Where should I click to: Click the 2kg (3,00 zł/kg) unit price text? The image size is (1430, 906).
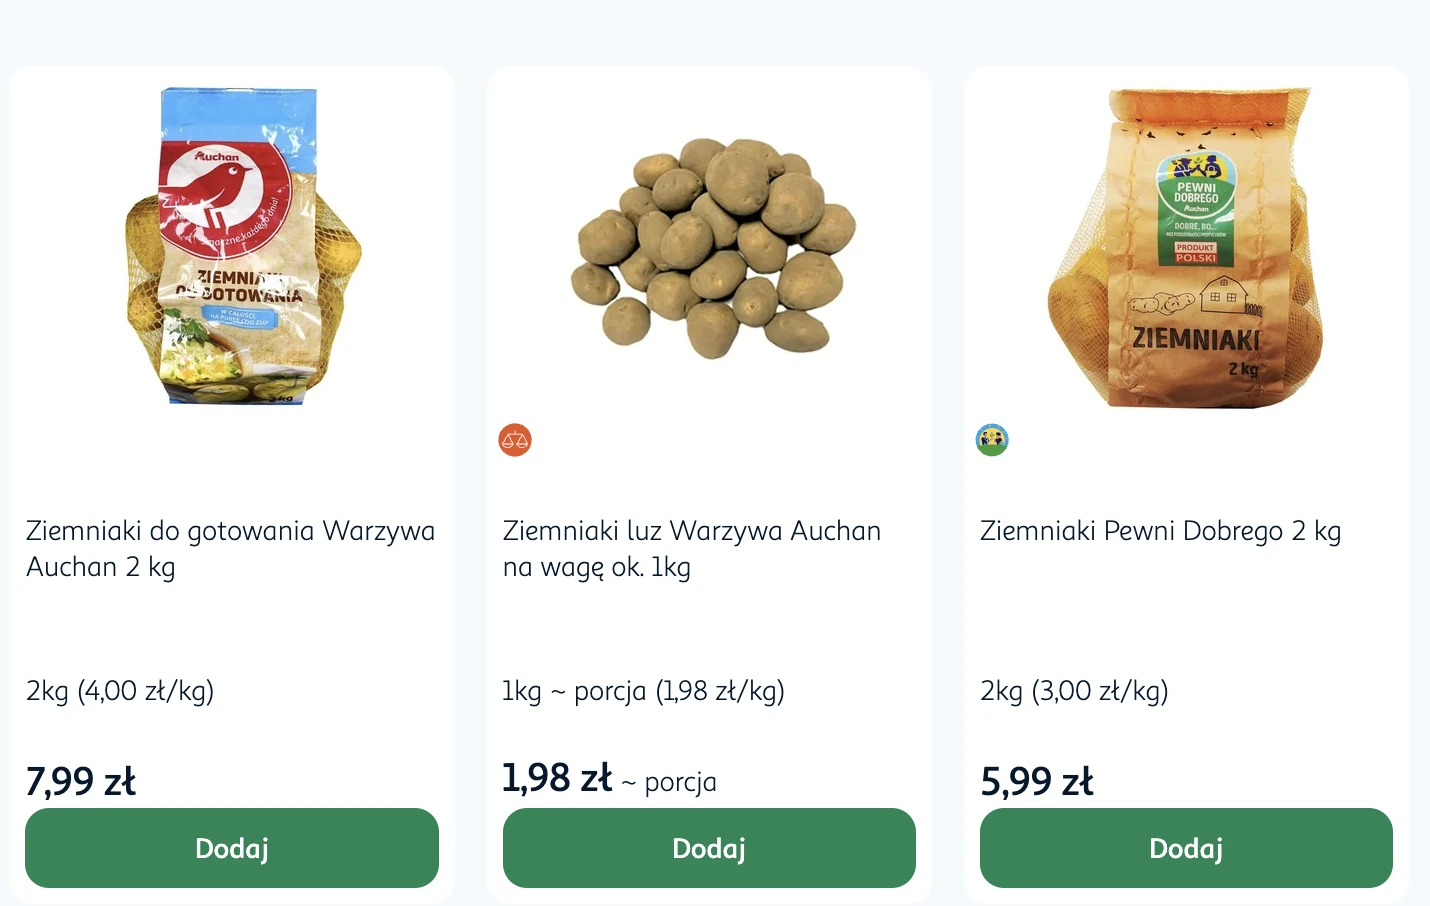pyautogui.click(x=1074, y=691)
